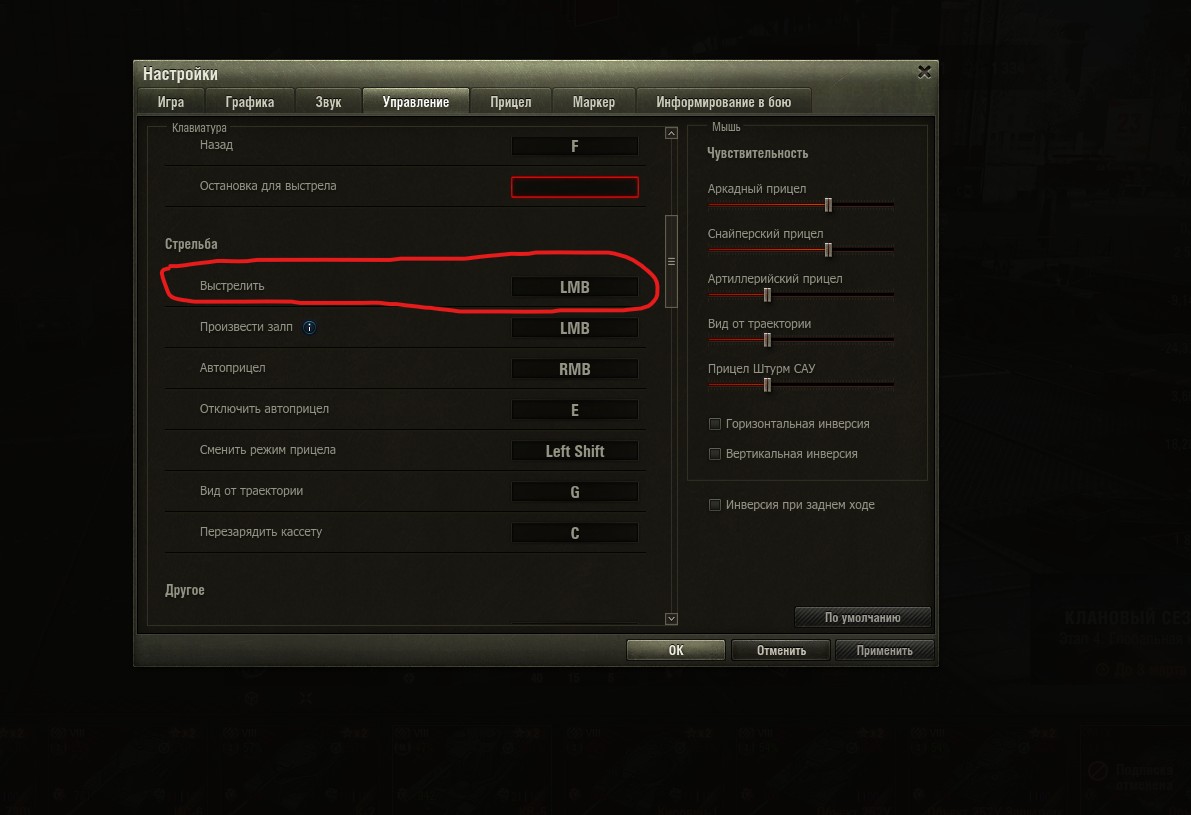This screenshot has height=815, width=1191.
Task: Open the Прицел tab
Action: 510,102
